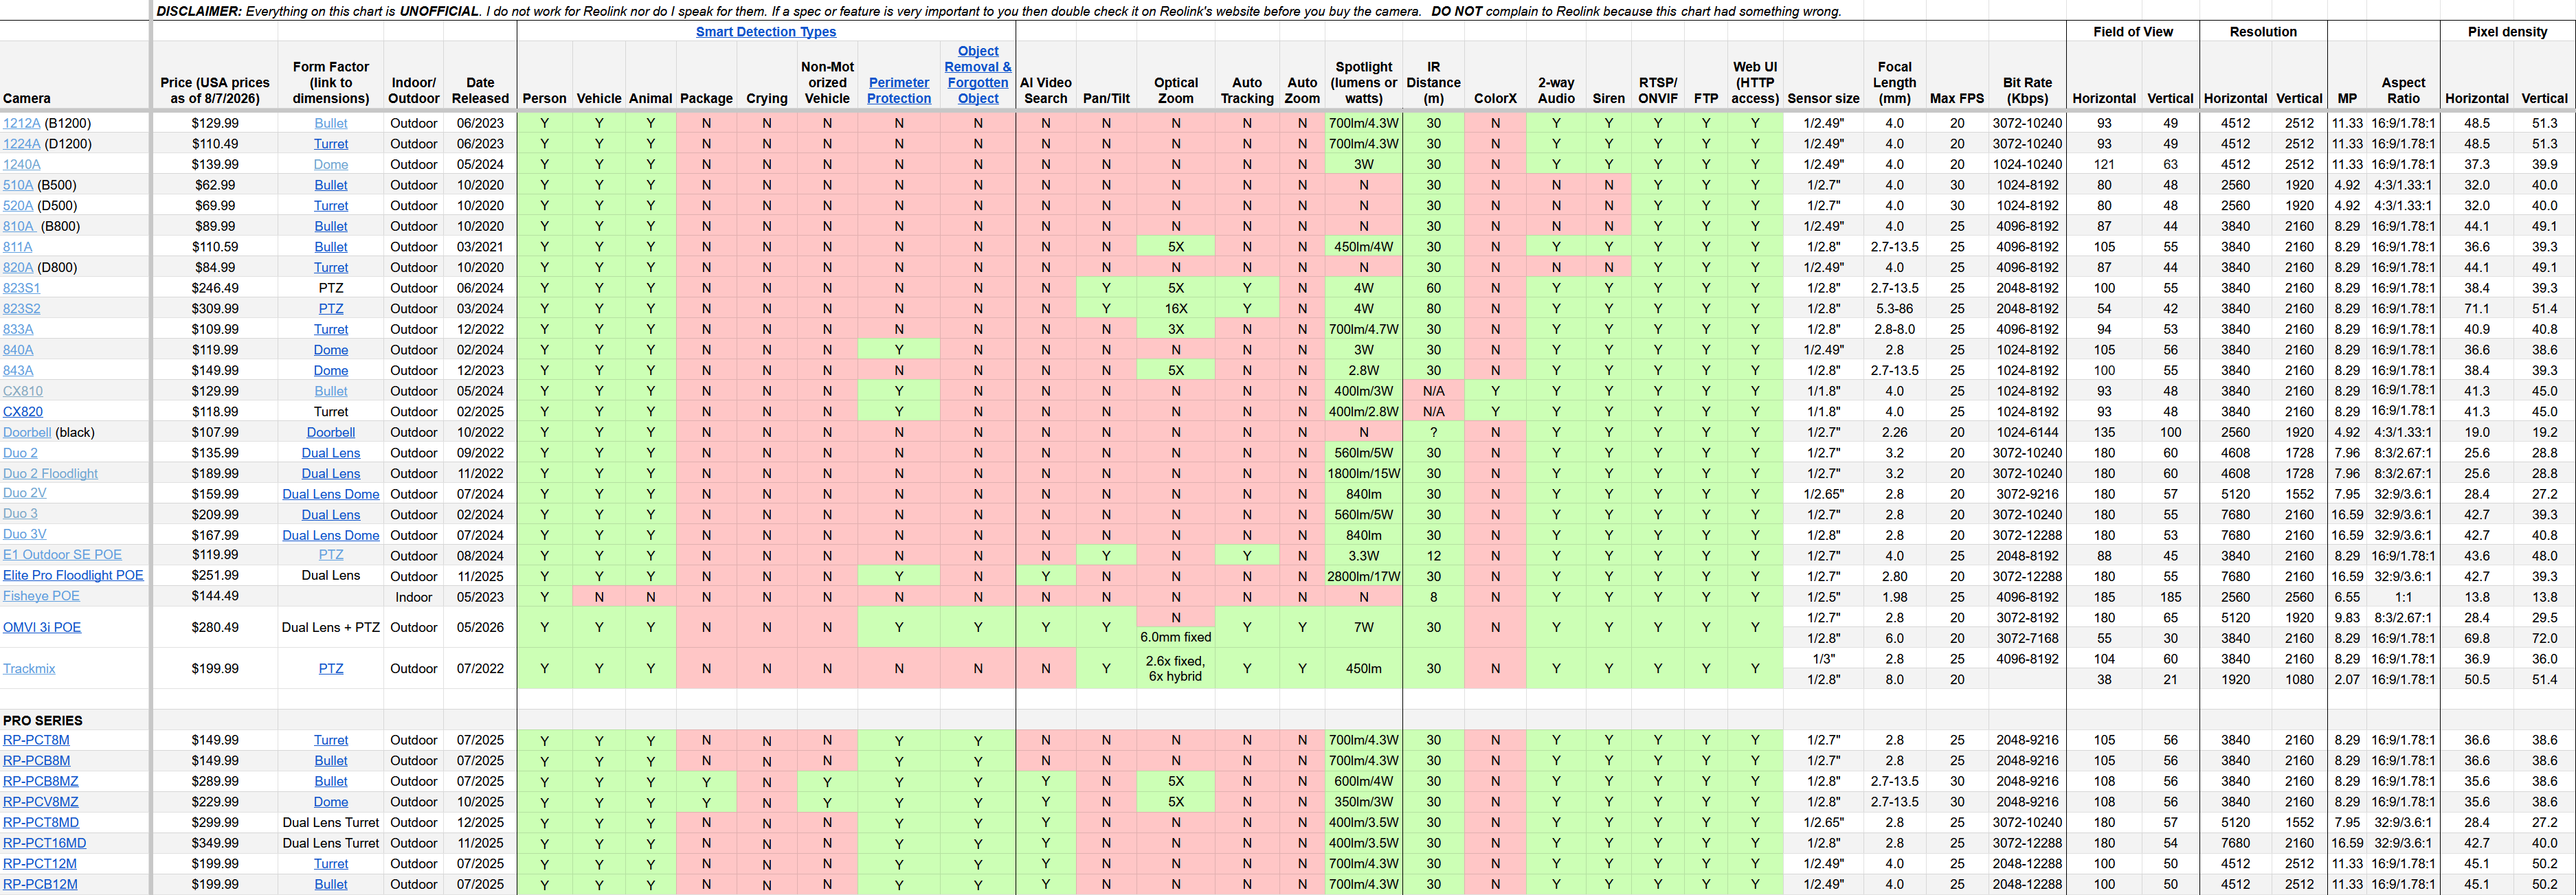Open the 1212A camera link
This screenshot has width=2576, height=895.
(22, 124)
